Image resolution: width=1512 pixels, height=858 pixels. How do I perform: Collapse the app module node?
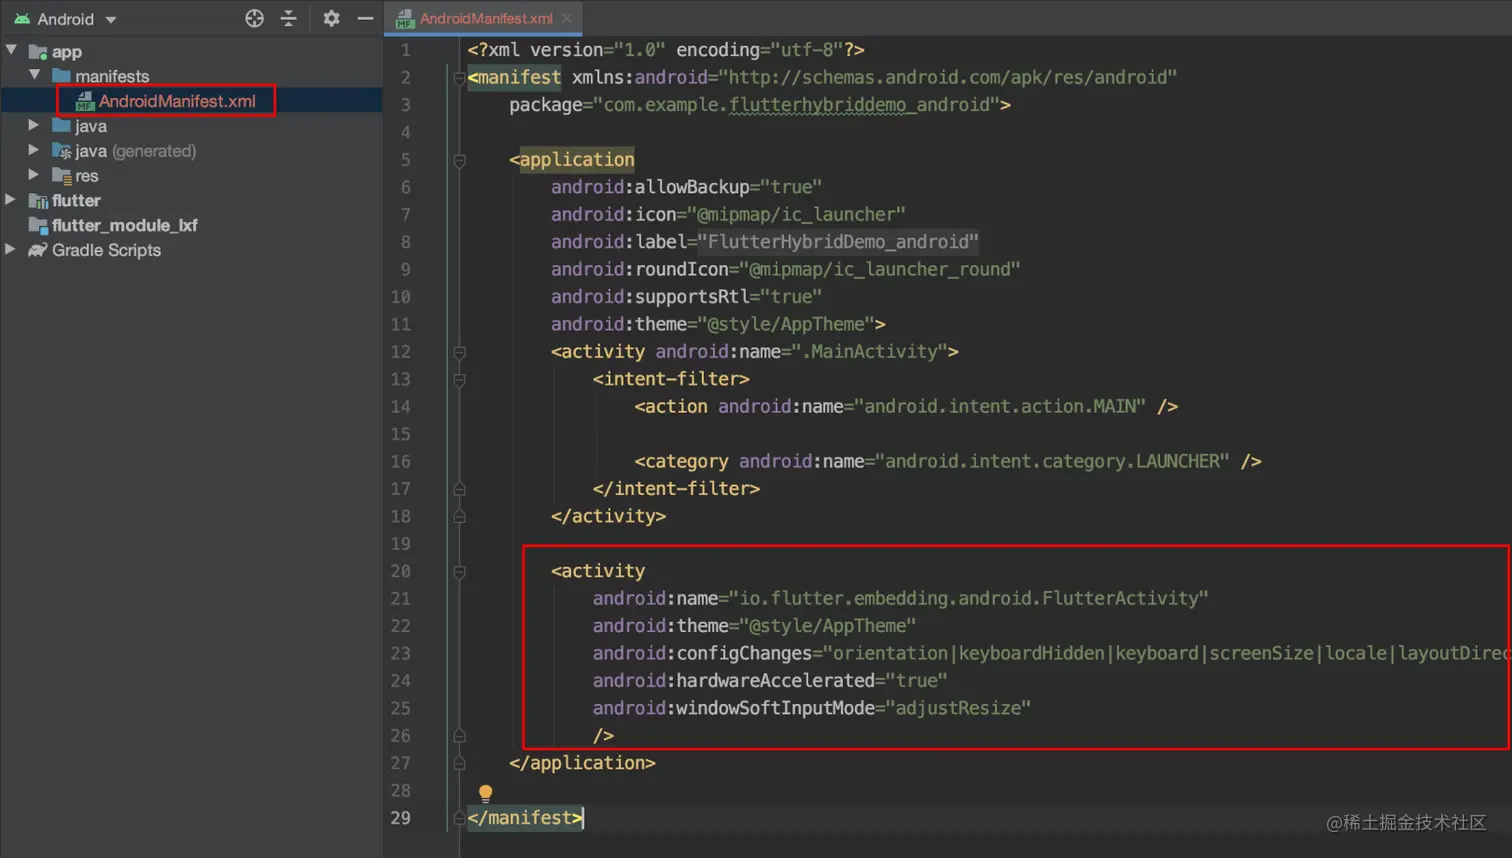[11, 50]
